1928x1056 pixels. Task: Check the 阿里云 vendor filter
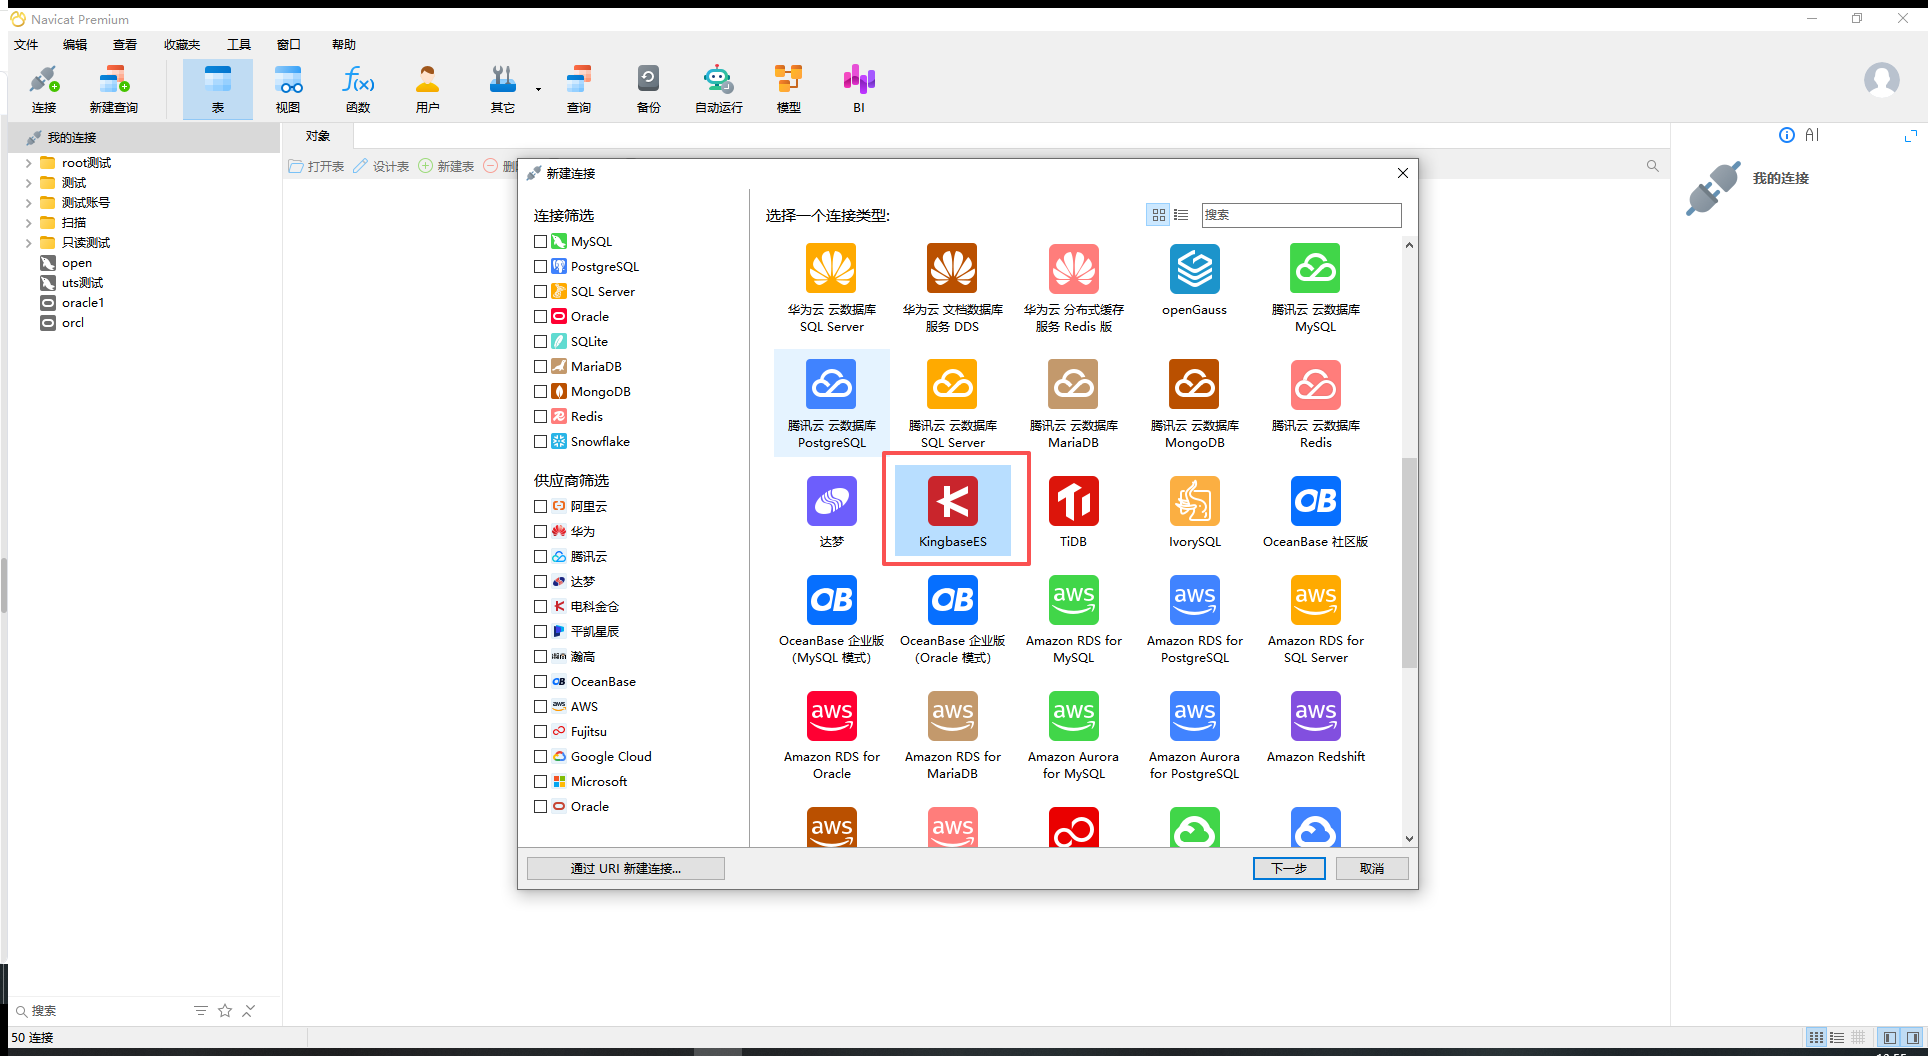point(541,507)
